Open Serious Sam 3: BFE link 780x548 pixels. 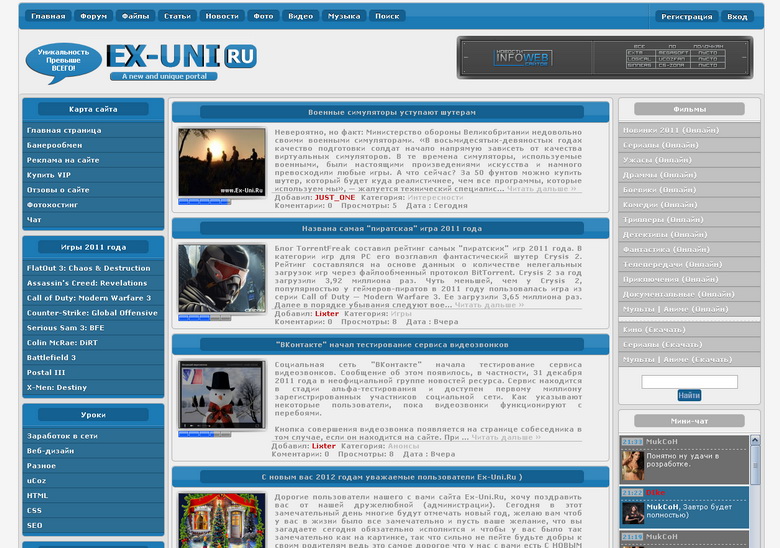pos(93,328)
